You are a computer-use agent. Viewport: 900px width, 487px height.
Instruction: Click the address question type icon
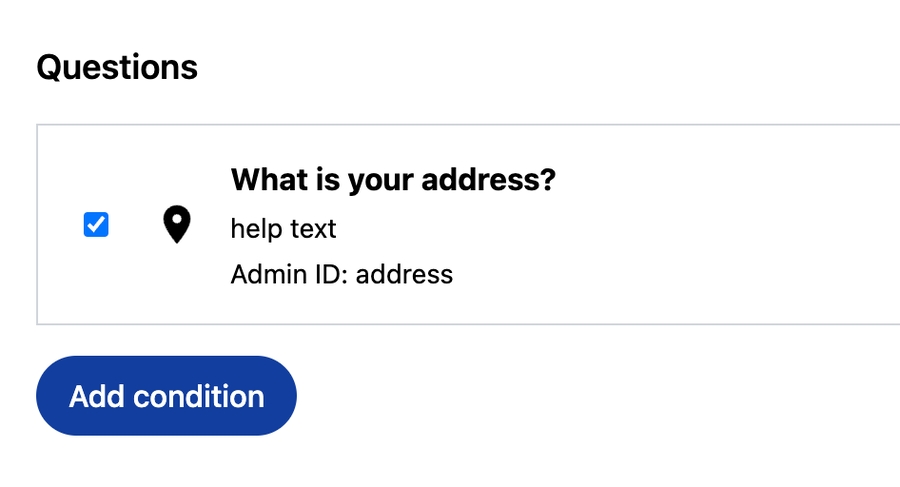pos(176,225)
